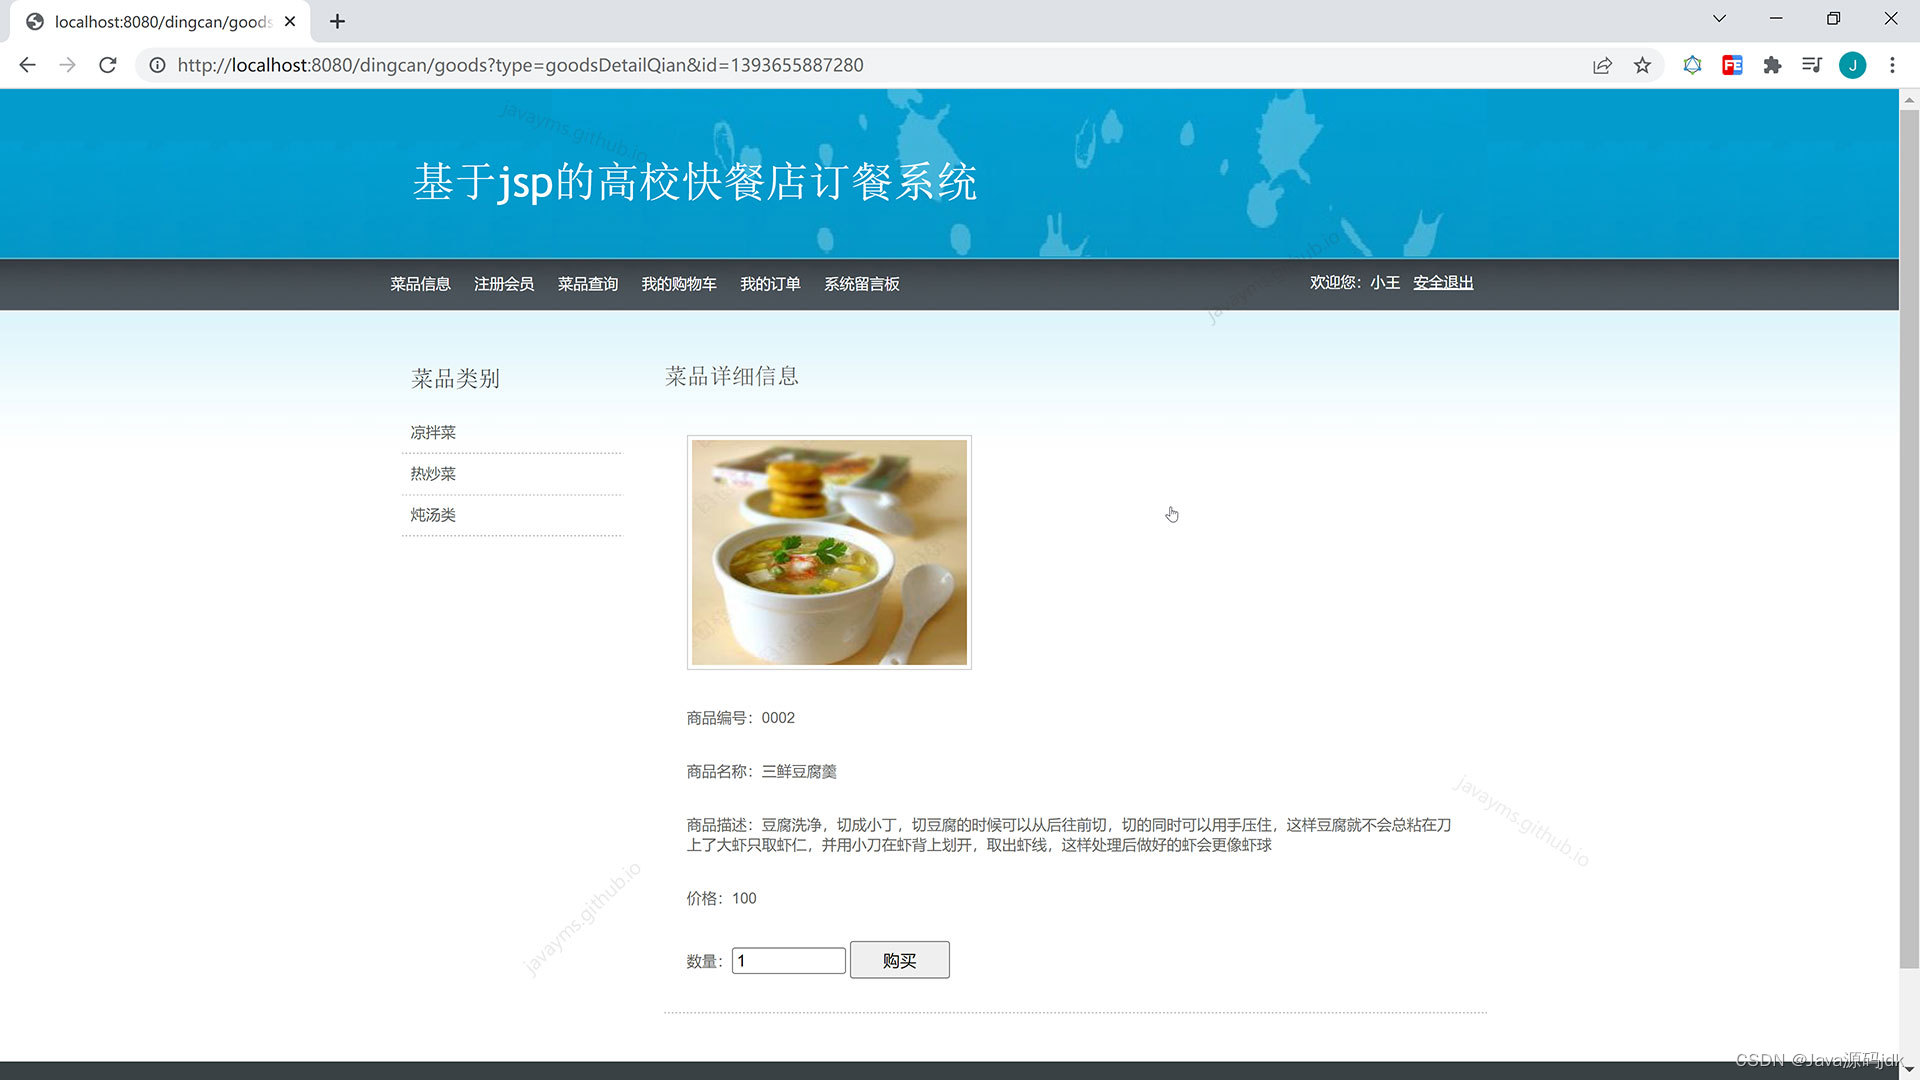Image resolution: width=1920 pixels, height=1080 pixels.
Task: Open the browser share menu
Action: [x=1602, y=65]
